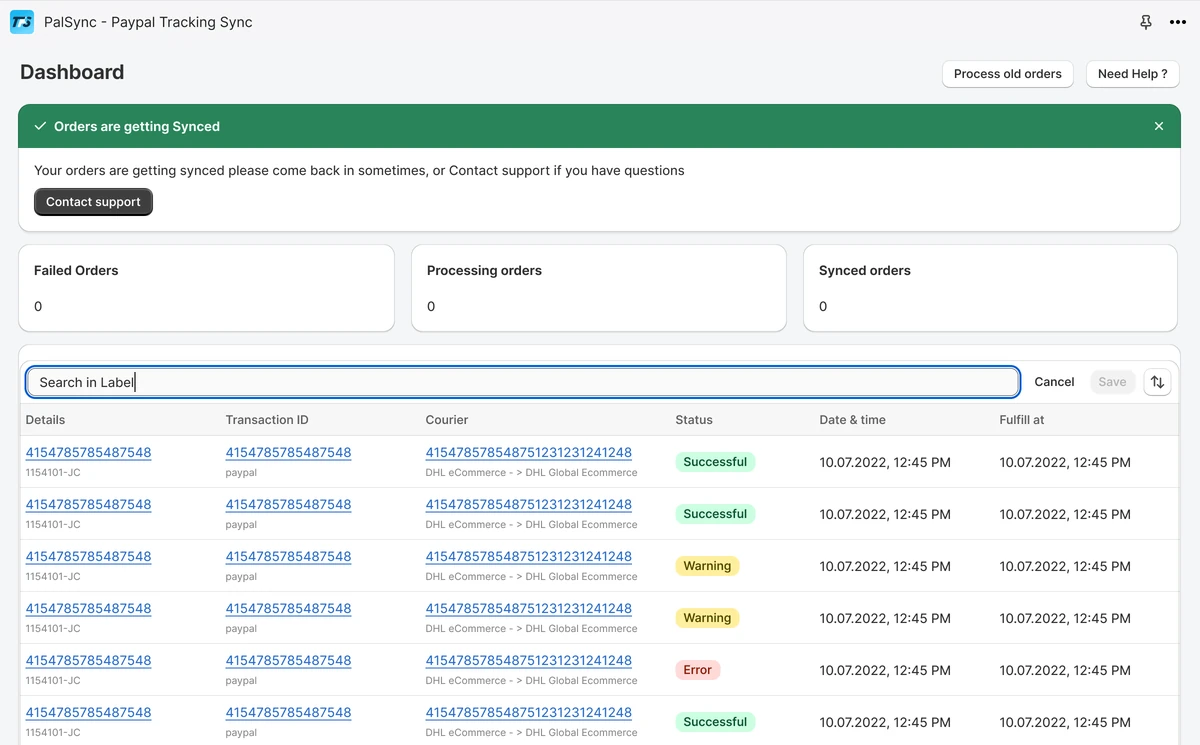1200x745 pixels.
Task: Click the Date & time value in Error row
Action: pos(885,670)
